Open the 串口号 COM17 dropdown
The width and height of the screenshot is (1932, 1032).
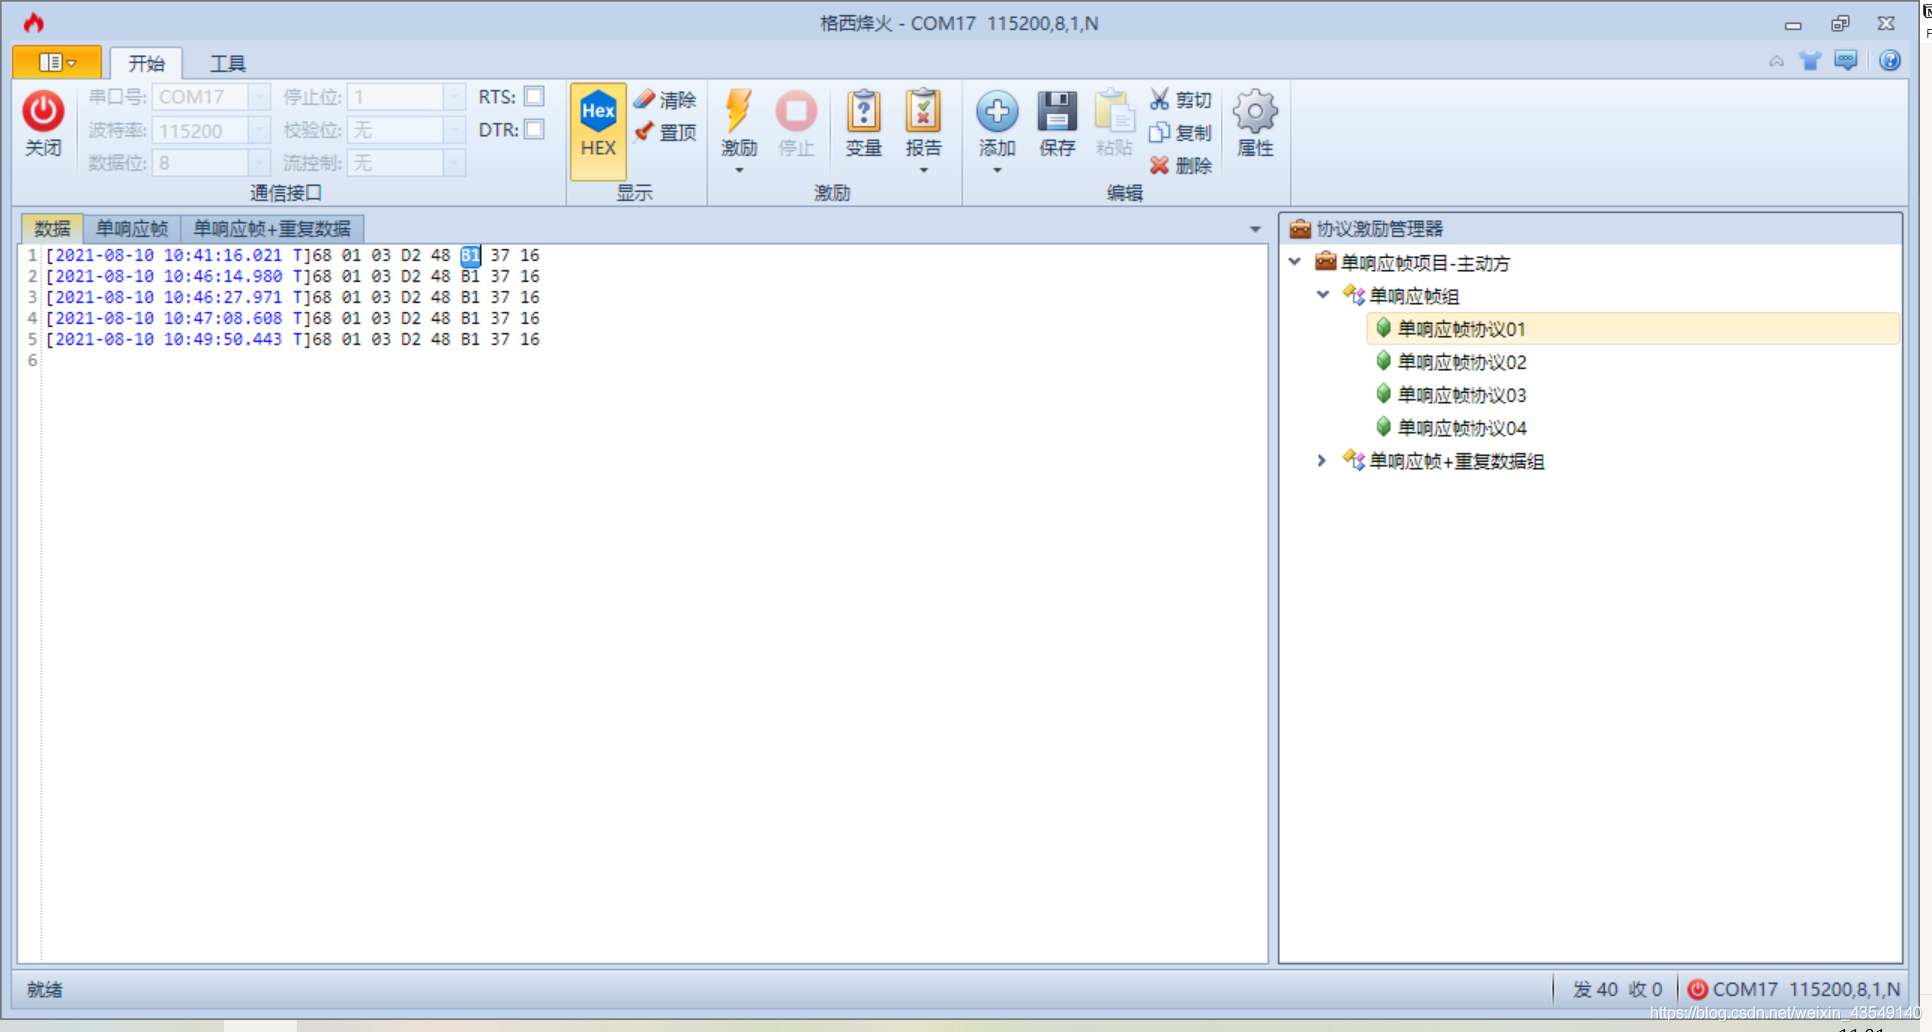[259, 97]
